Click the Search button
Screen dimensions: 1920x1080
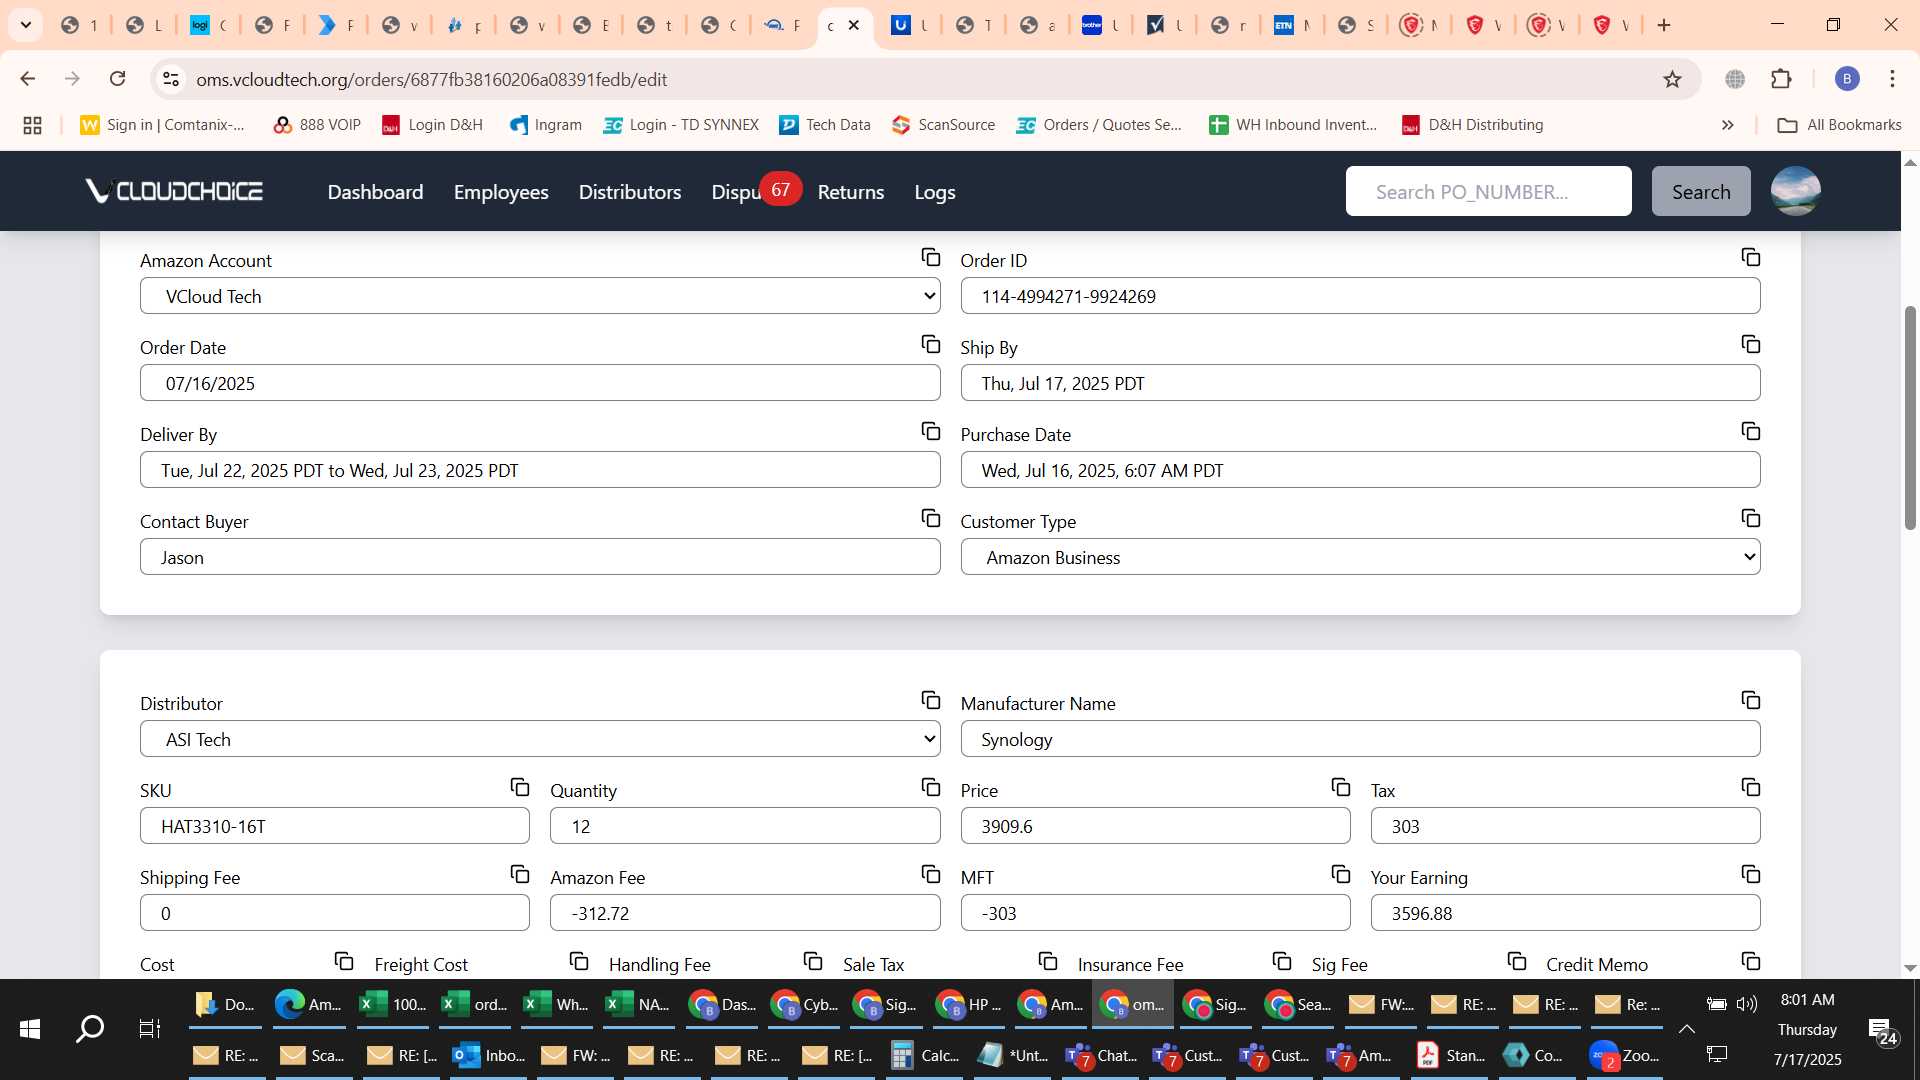(x=1701, y=191)
